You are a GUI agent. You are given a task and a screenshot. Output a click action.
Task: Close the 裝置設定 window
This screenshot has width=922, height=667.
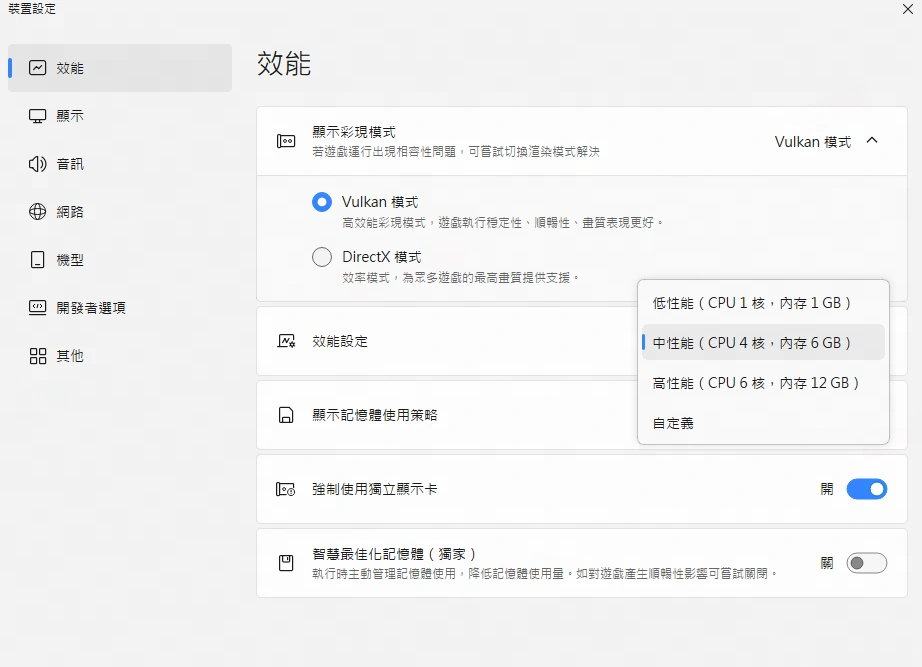[x=907, y=9]
